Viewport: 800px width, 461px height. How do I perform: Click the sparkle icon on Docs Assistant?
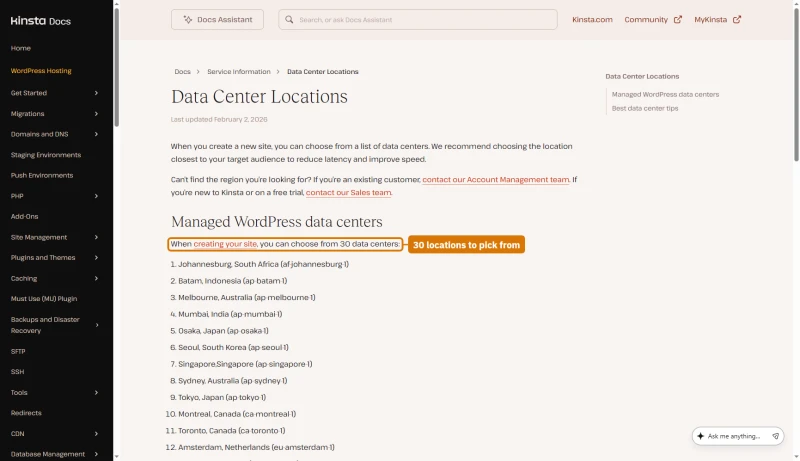pyautogui.click(x=188, y=19)
